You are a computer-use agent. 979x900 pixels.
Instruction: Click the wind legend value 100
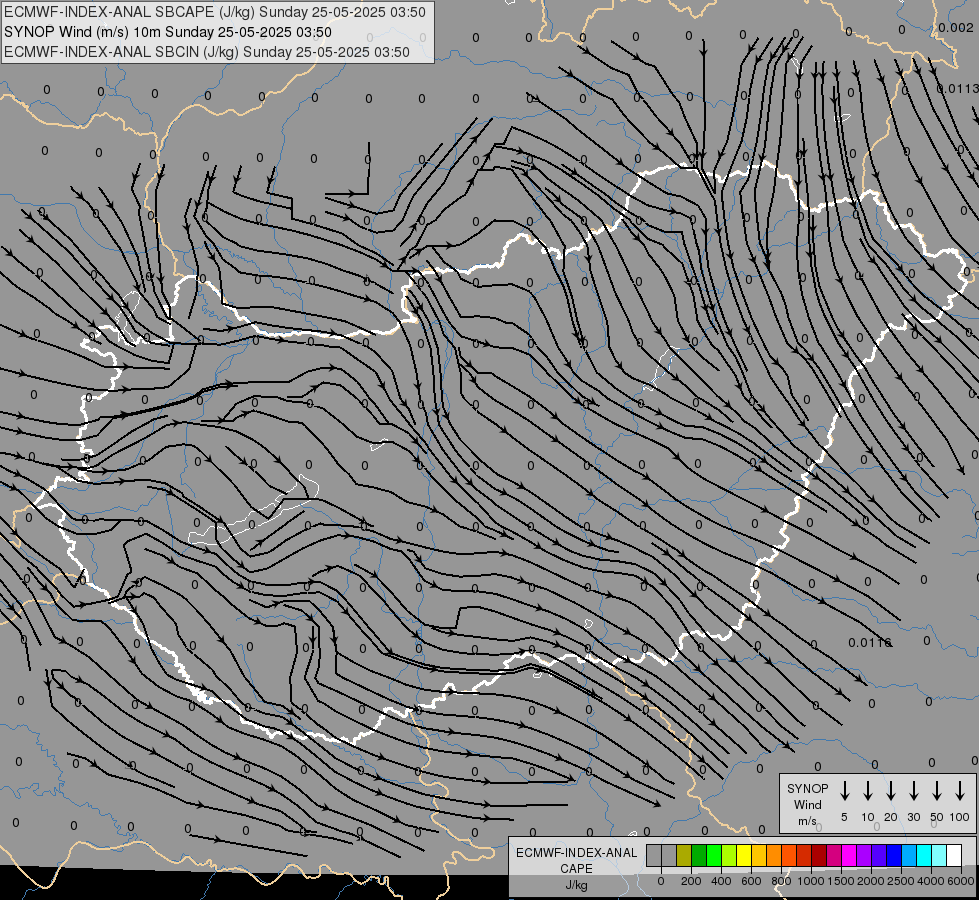click(960, 817)
